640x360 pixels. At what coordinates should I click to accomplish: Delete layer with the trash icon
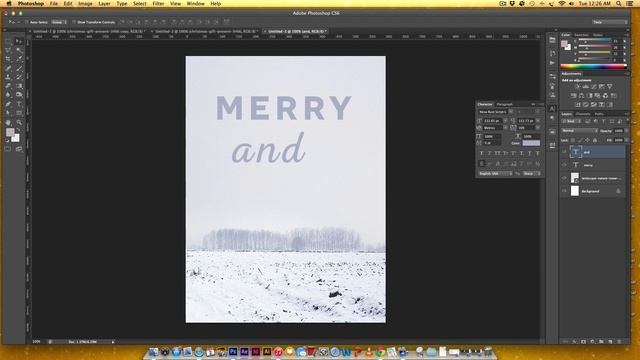coord(619,341)
